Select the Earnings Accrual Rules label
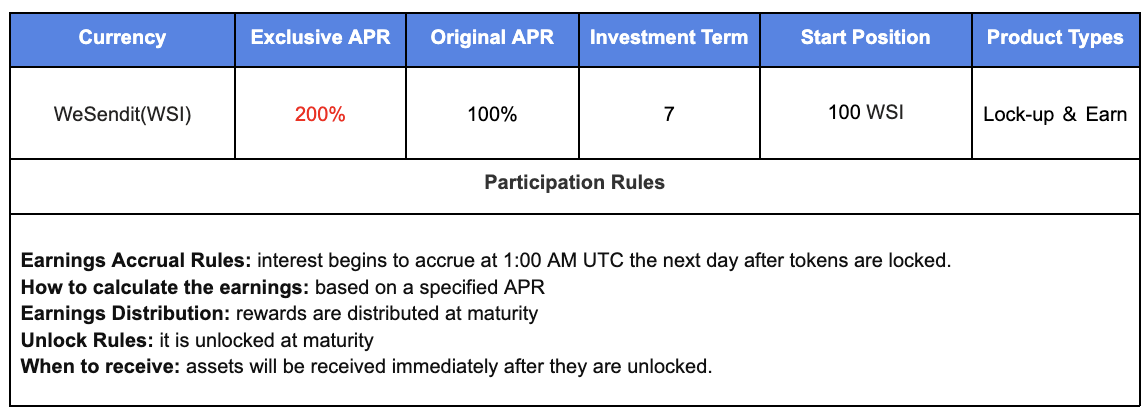 tap(137, 262)
